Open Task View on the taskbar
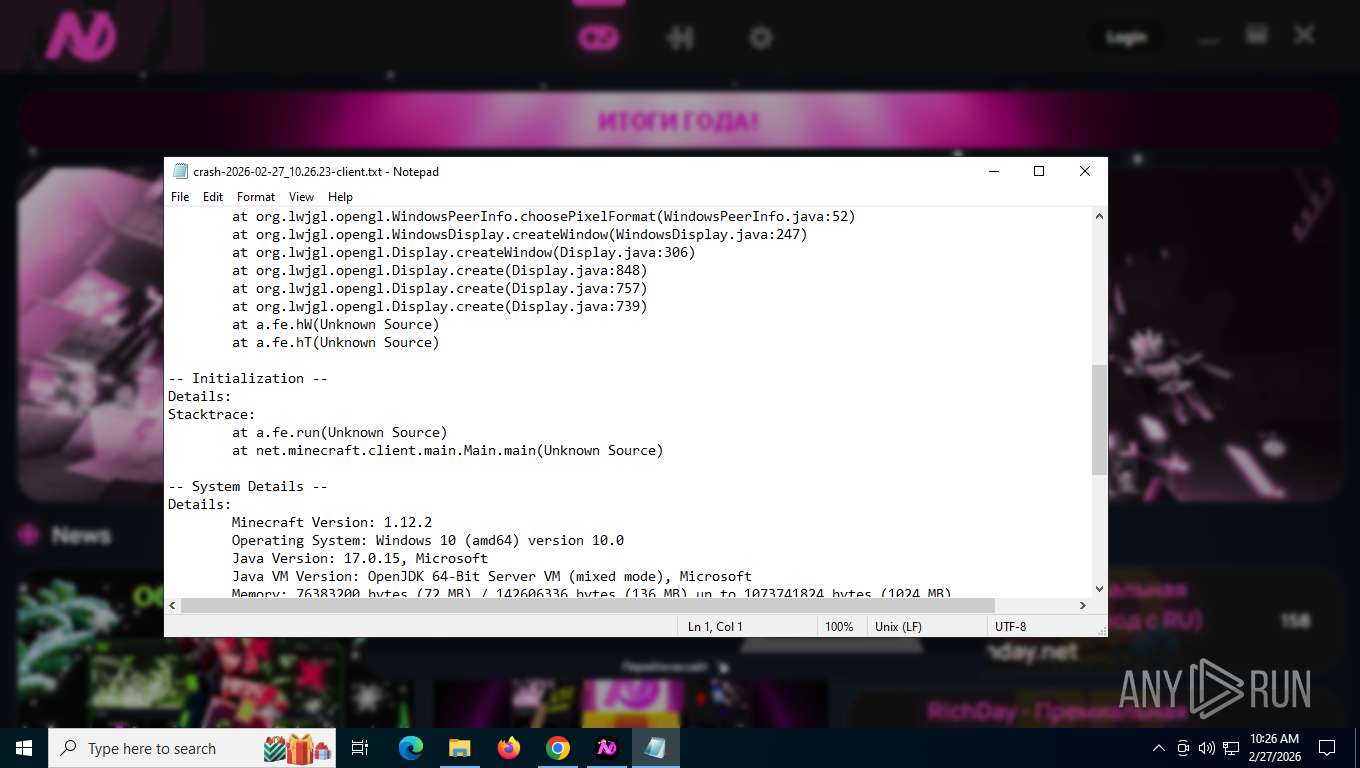The height and width of the screenshot is (768, 1360). point(360,748)
